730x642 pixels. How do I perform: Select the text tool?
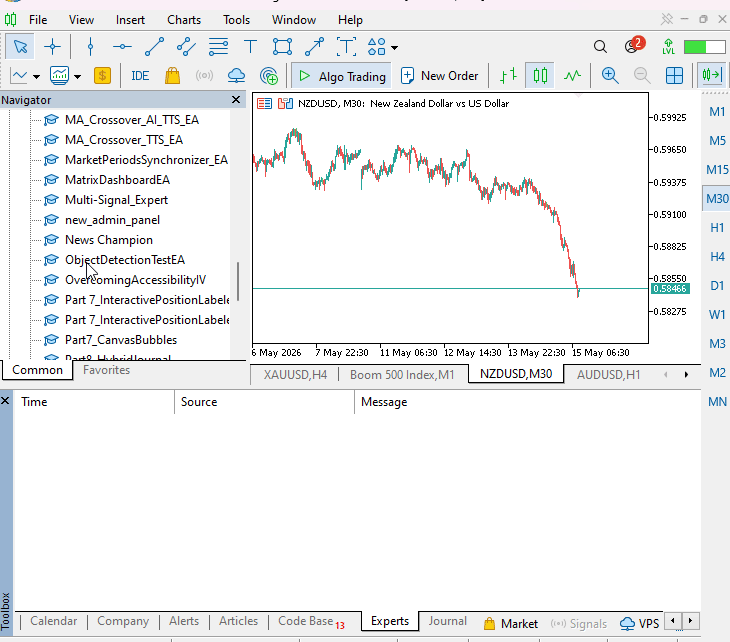(250, 47)
